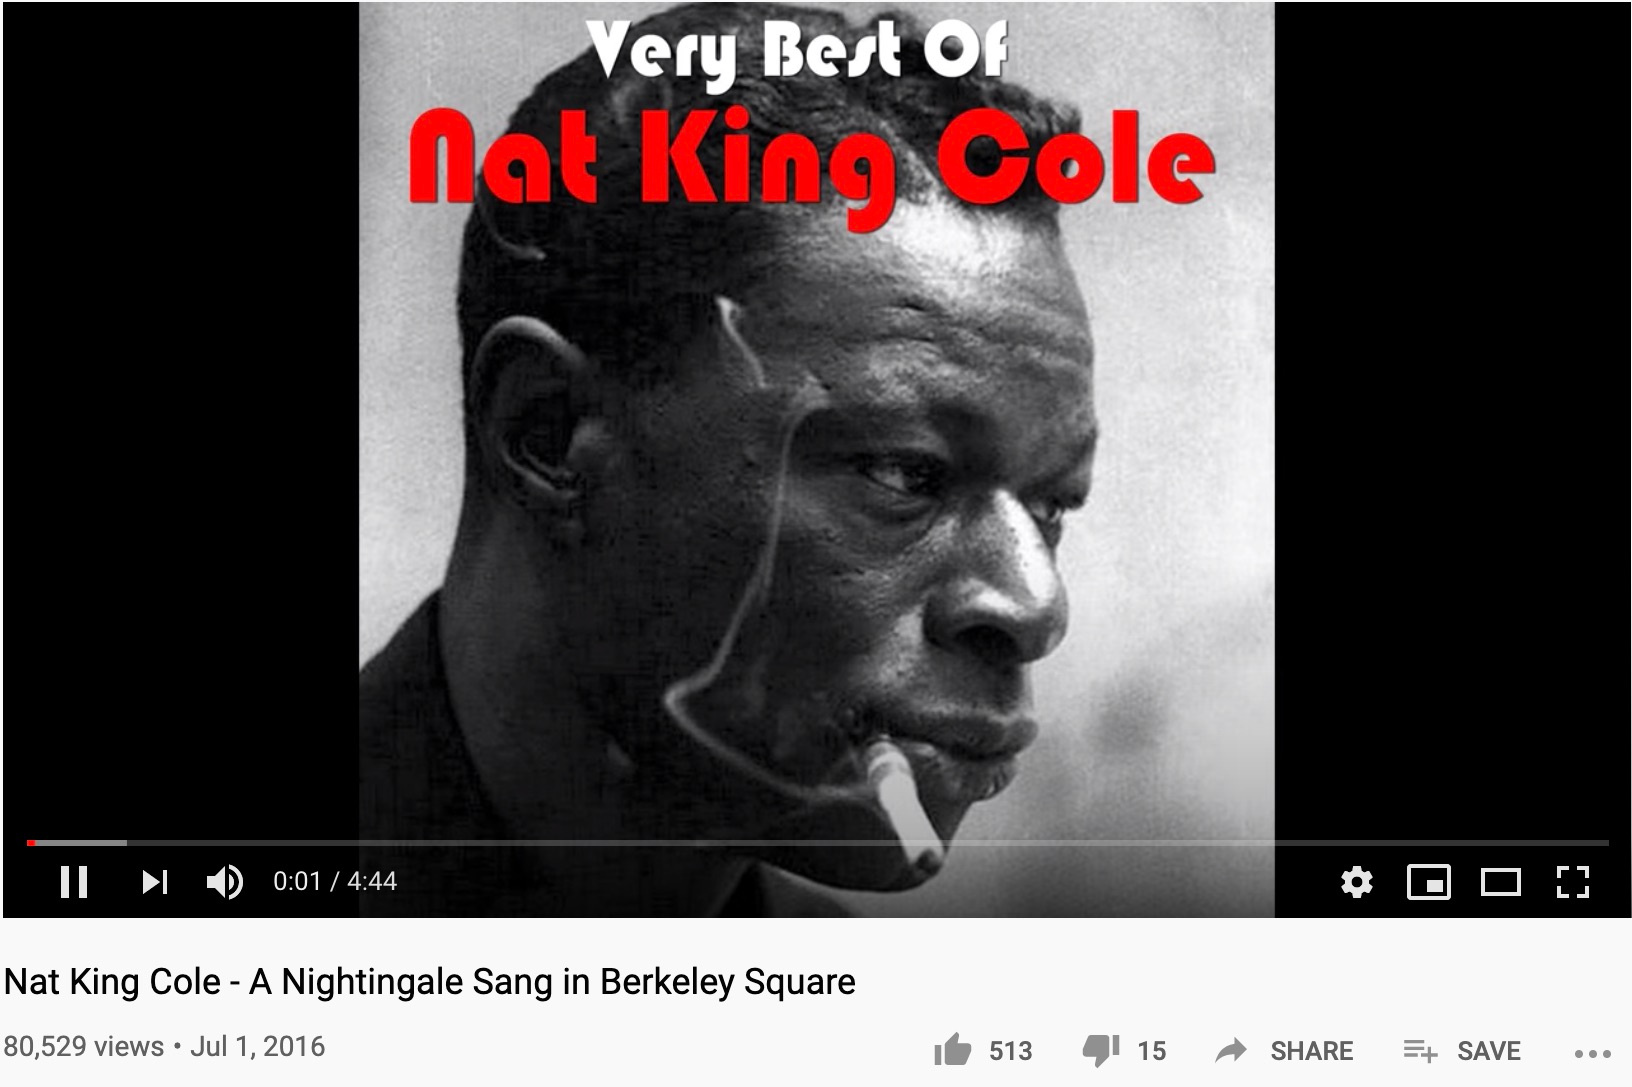1632x1087 pixels.
Task: Pause the video playback
Action: [74, 881]
